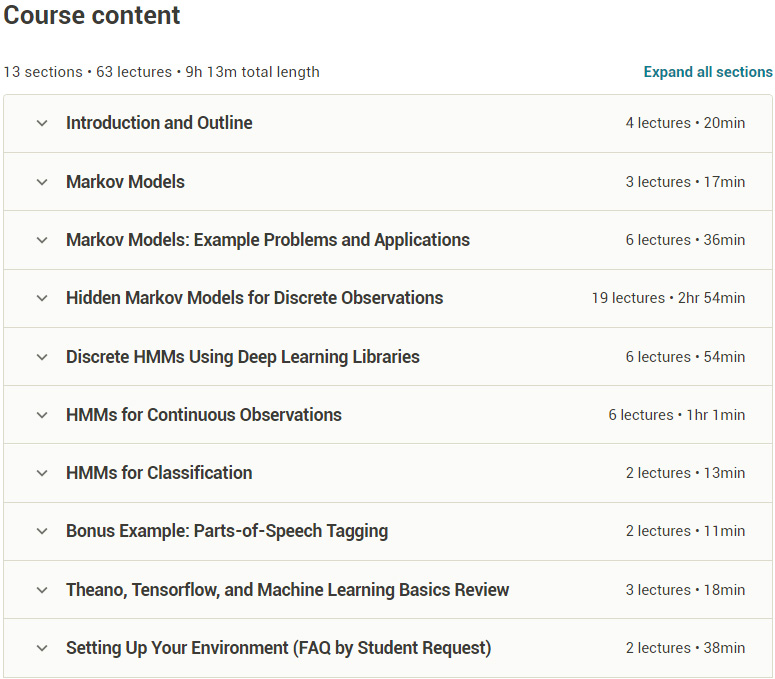Screen dimensions: 775x679
Task: Click Expand all sections link
Action: click(708, 72)
